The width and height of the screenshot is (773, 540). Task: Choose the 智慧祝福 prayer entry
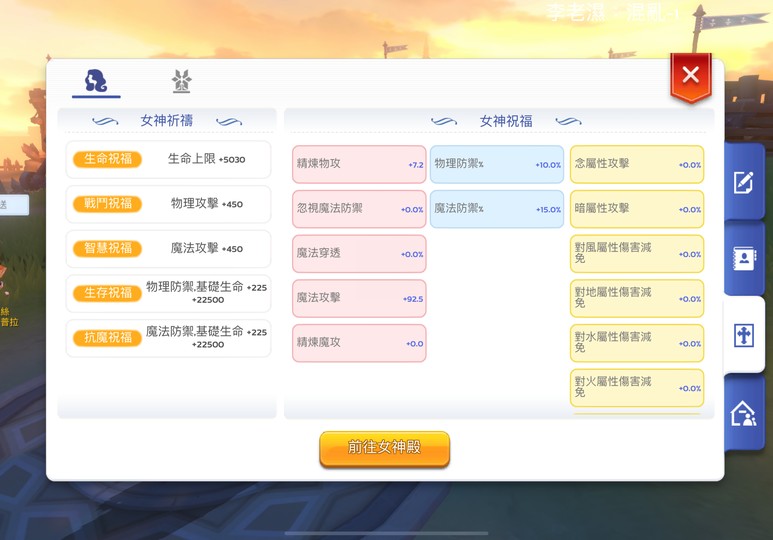click(x=168, y=249)
